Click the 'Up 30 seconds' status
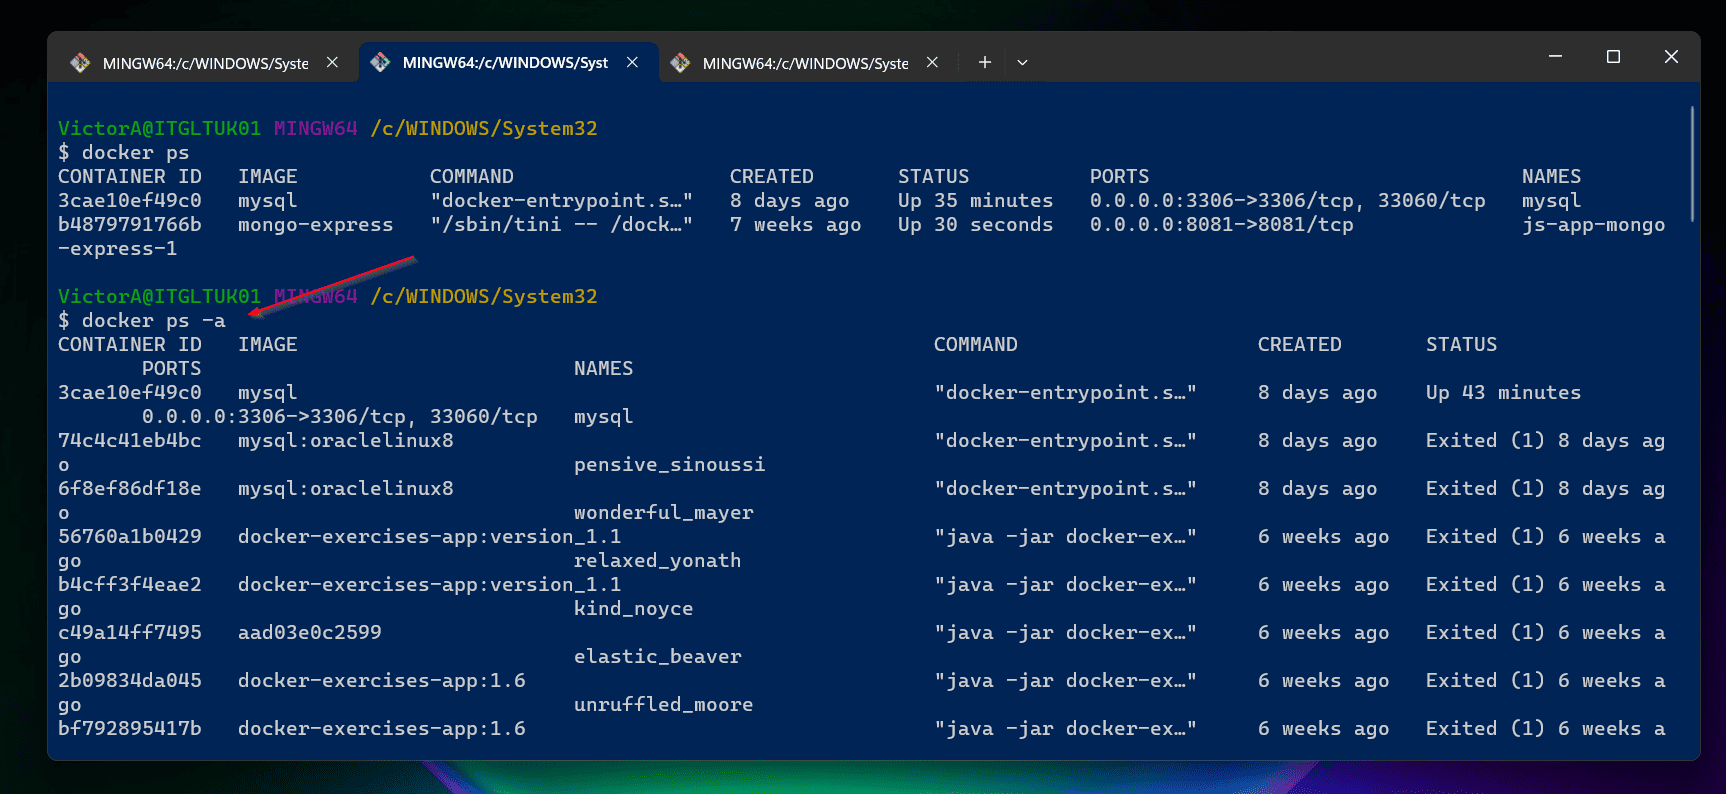Screen dimensions: 1726x794 point(976,225)
